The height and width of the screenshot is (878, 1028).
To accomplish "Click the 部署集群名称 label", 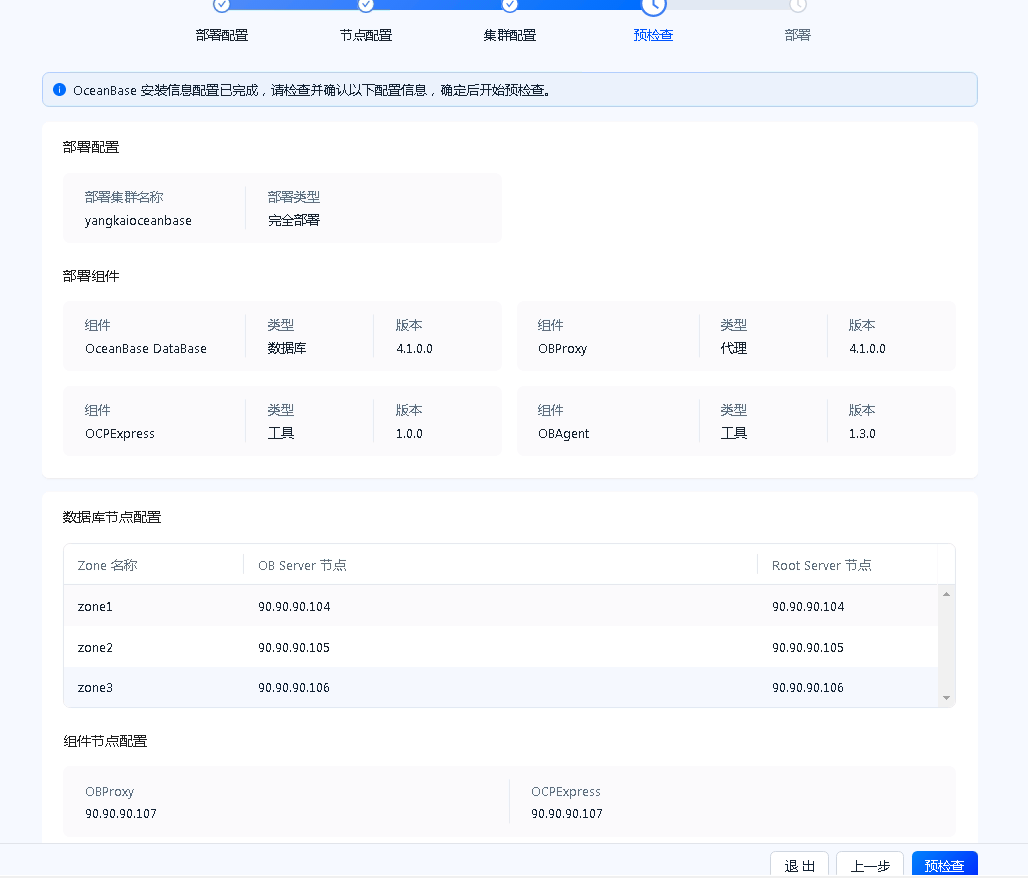I will (x=124, y=197).
